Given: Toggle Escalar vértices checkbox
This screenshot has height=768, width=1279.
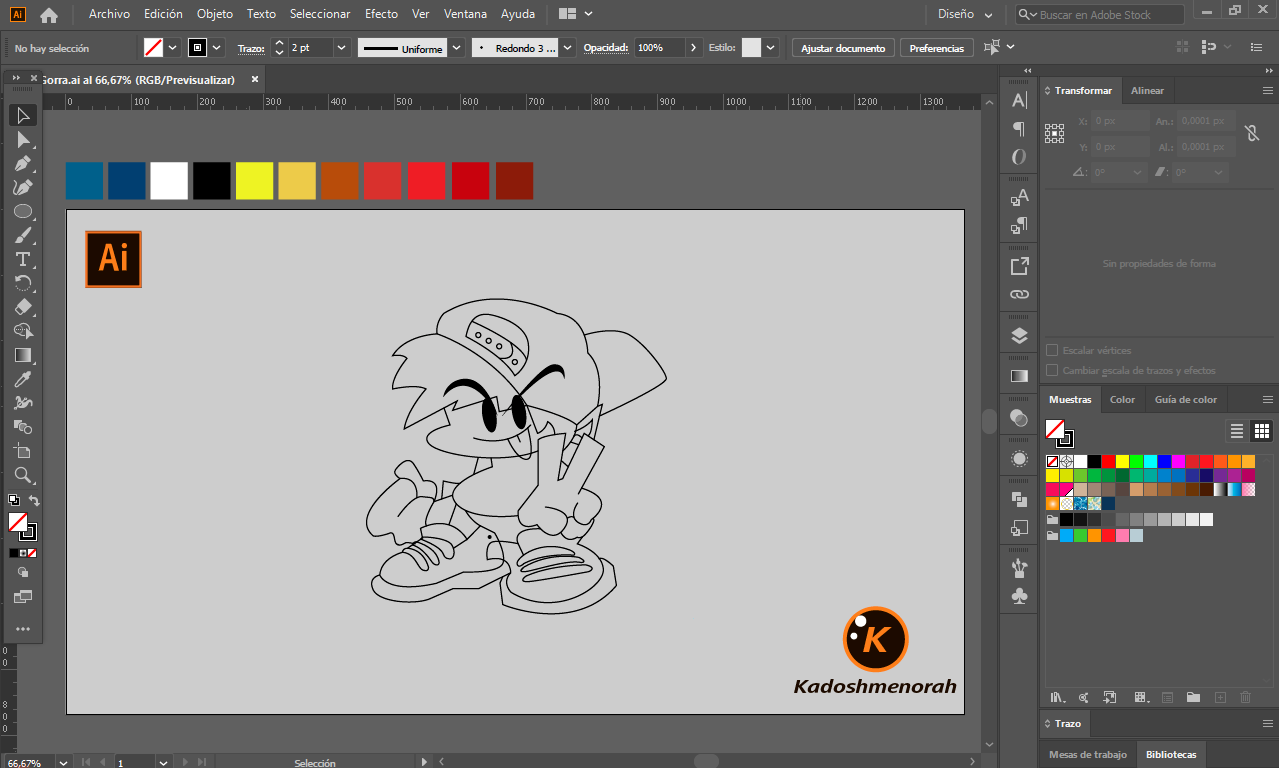Looking at the screenshot, I should pyautogui.click(x=1052, y=350).
